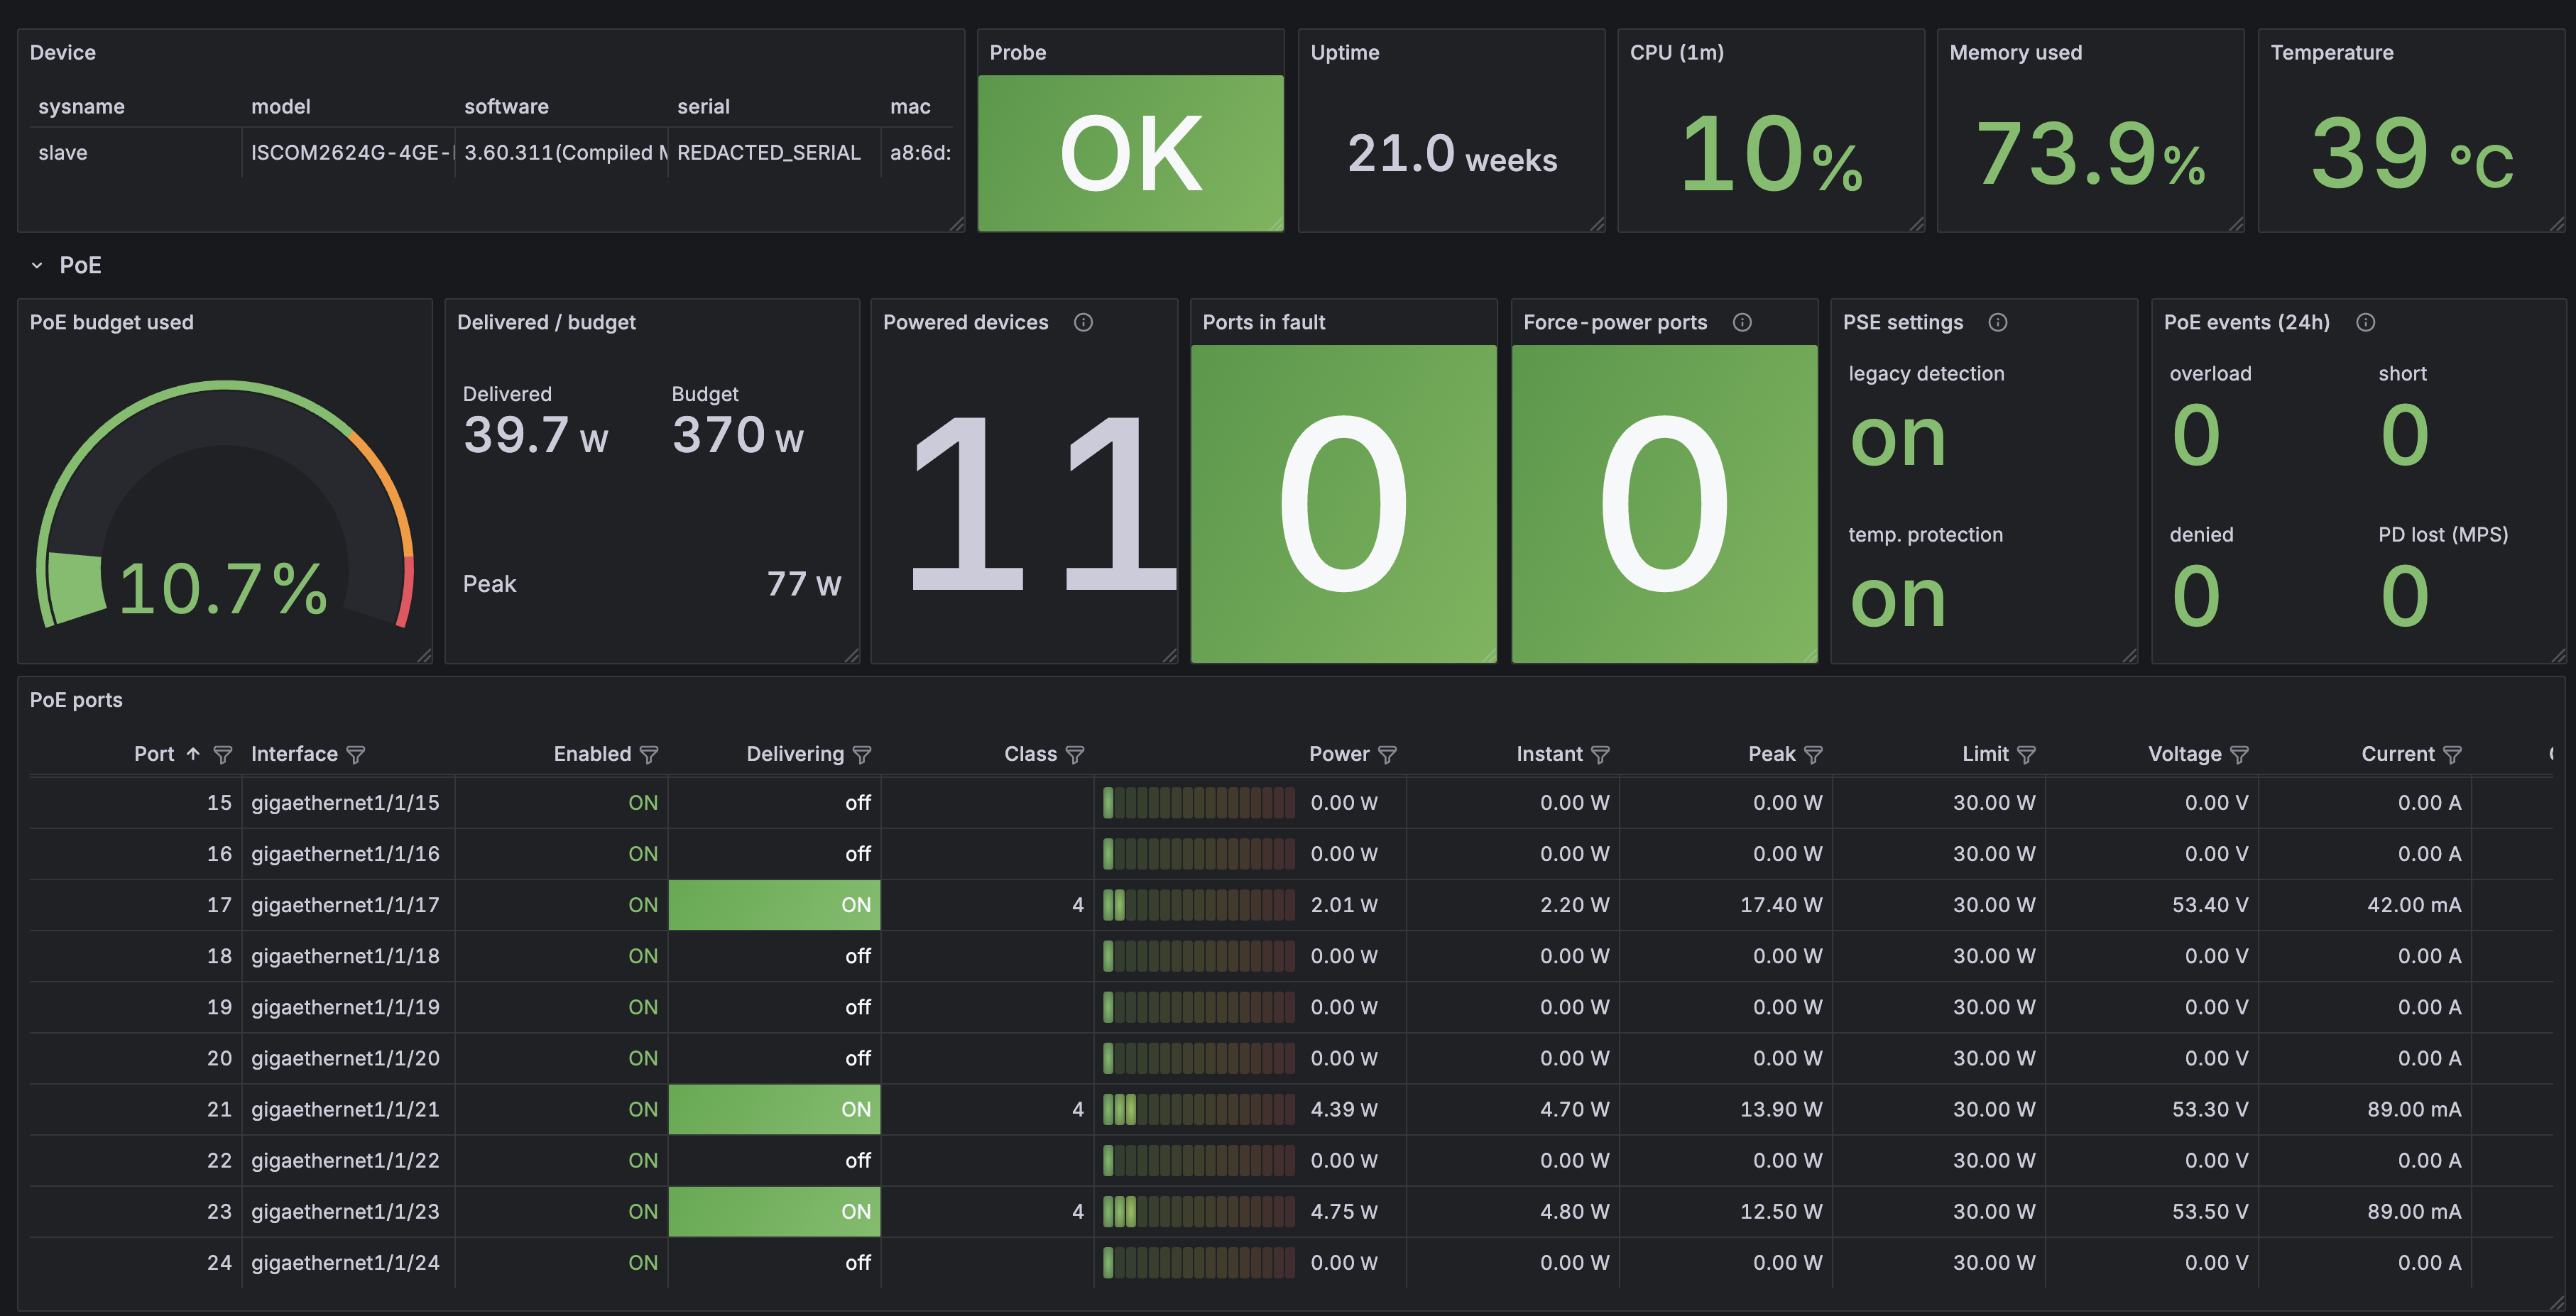
Task: Select the Peak 77 W value
Action: [804, 584]
